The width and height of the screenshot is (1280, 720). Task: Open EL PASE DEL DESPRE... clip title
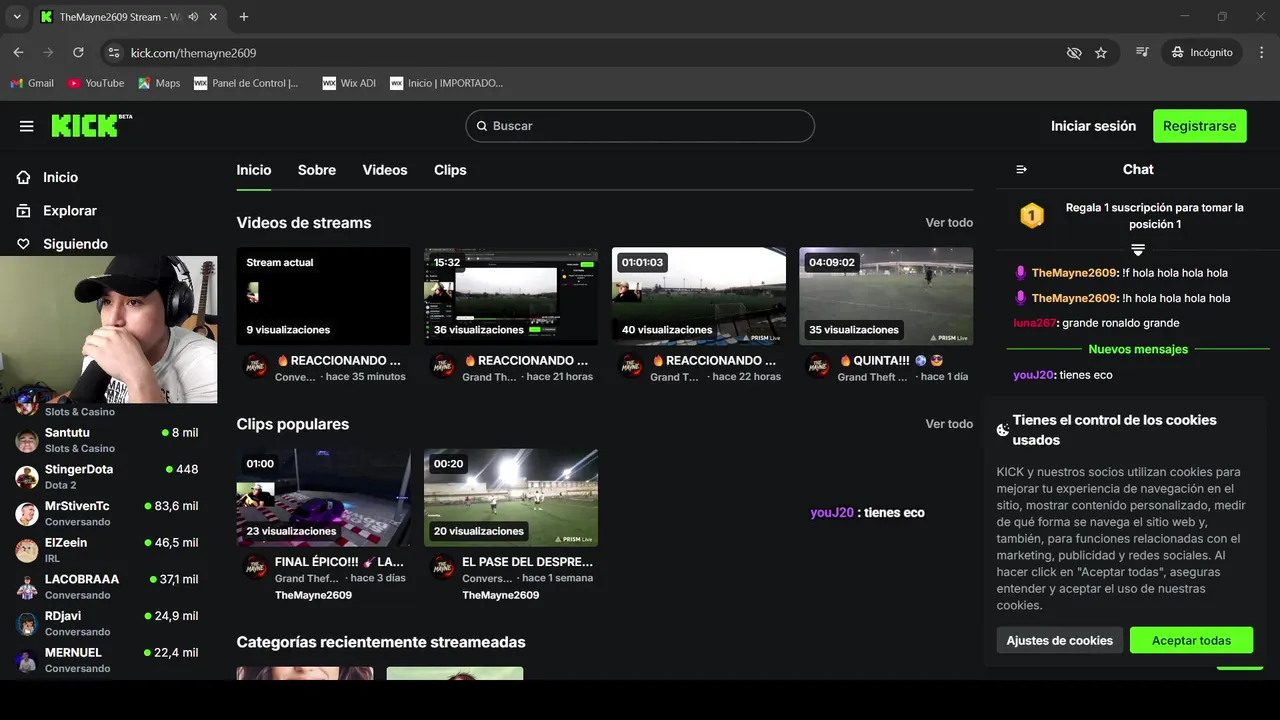click(527, 562)
